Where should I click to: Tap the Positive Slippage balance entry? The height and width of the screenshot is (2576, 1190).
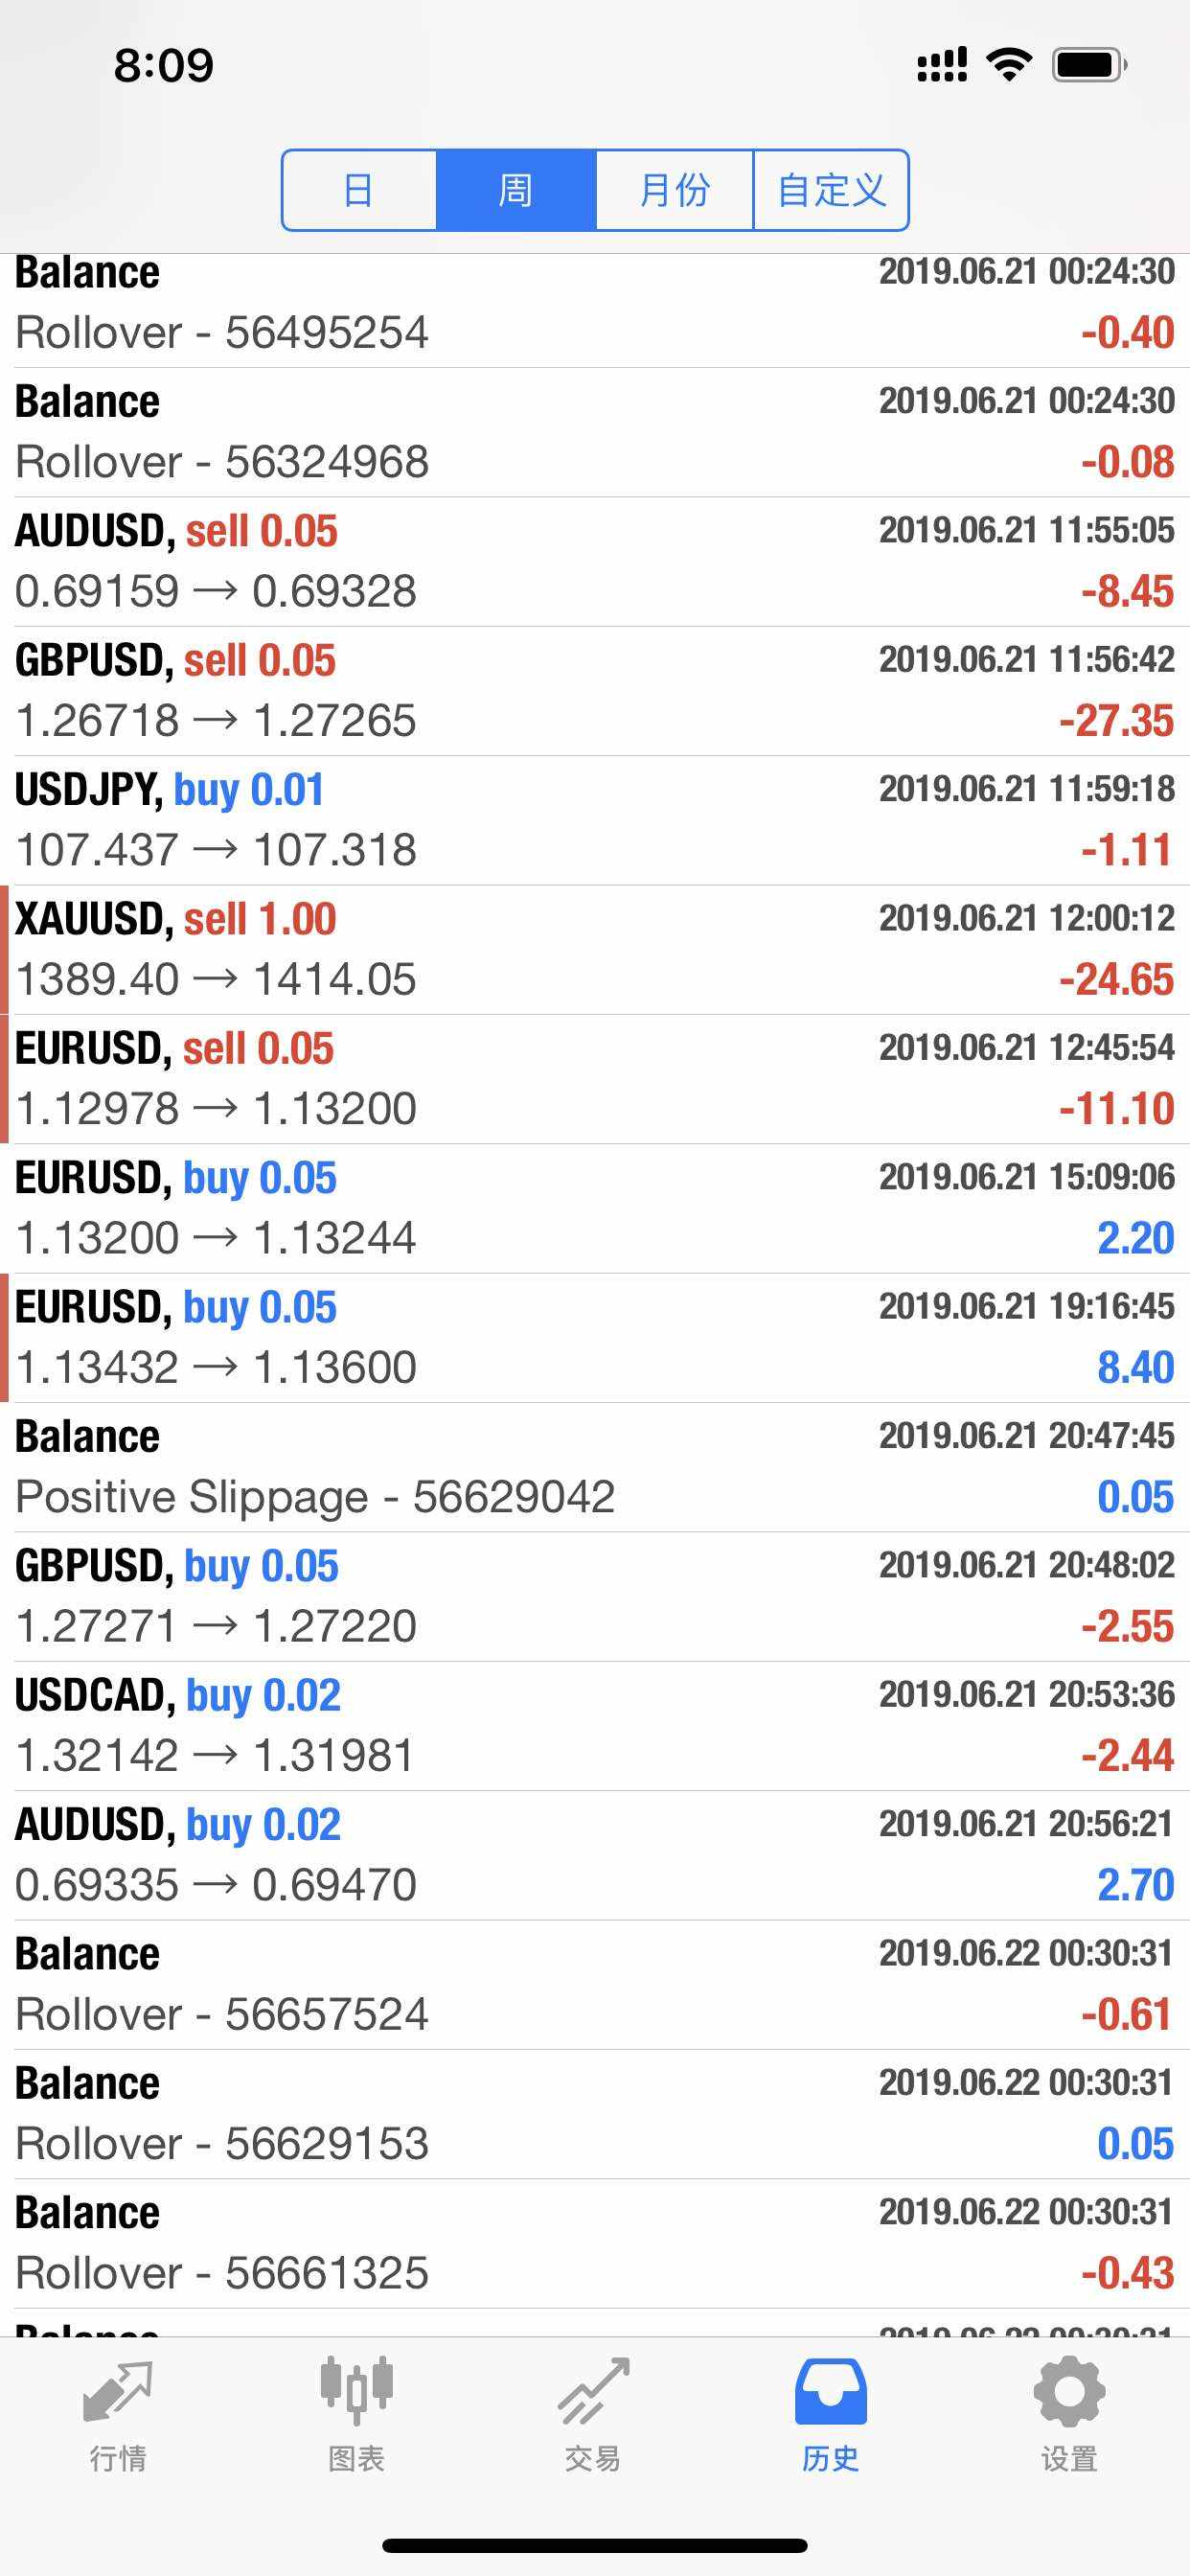595,1467
